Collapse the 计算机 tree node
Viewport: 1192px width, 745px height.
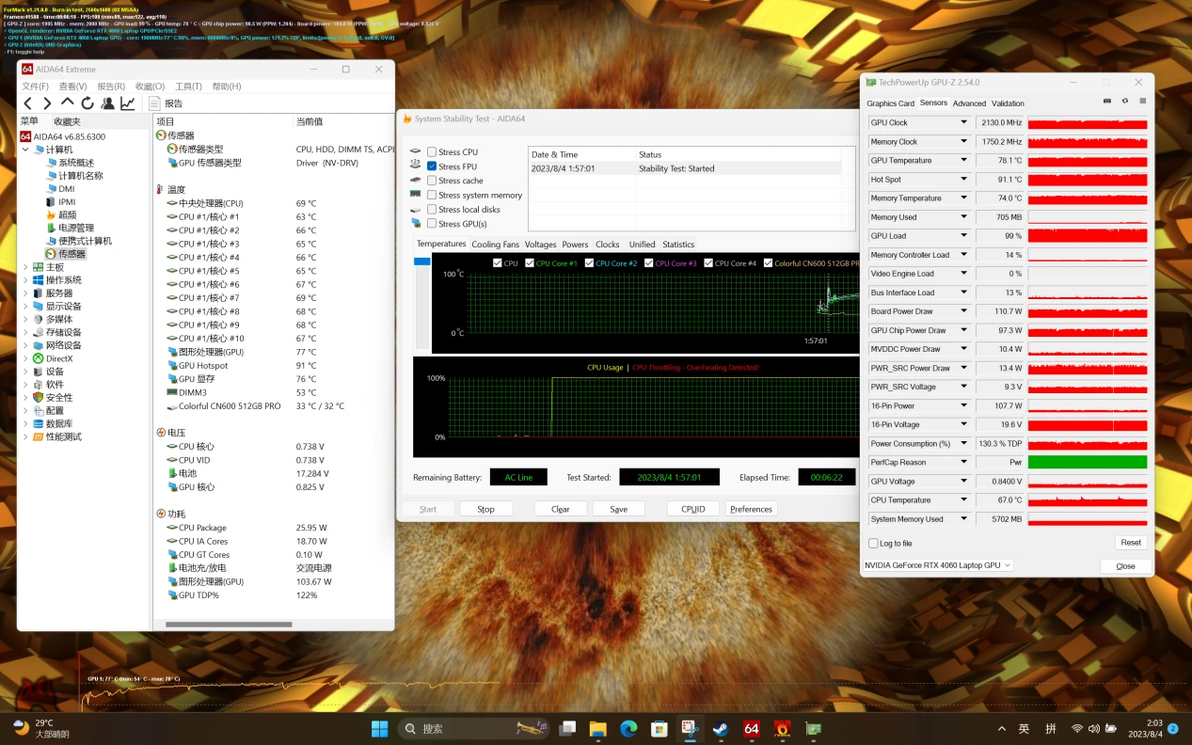26,150
